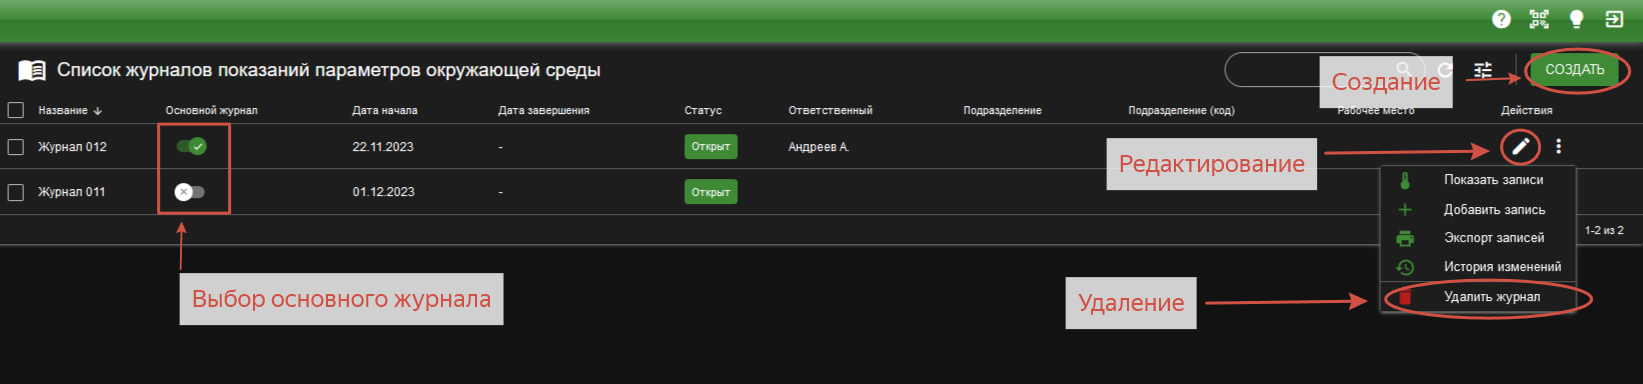Image resolution: width=1643 pixels, height=384 pixels.
Task: Check the Журнал 012 row checkbox
Action: point(16,147)
